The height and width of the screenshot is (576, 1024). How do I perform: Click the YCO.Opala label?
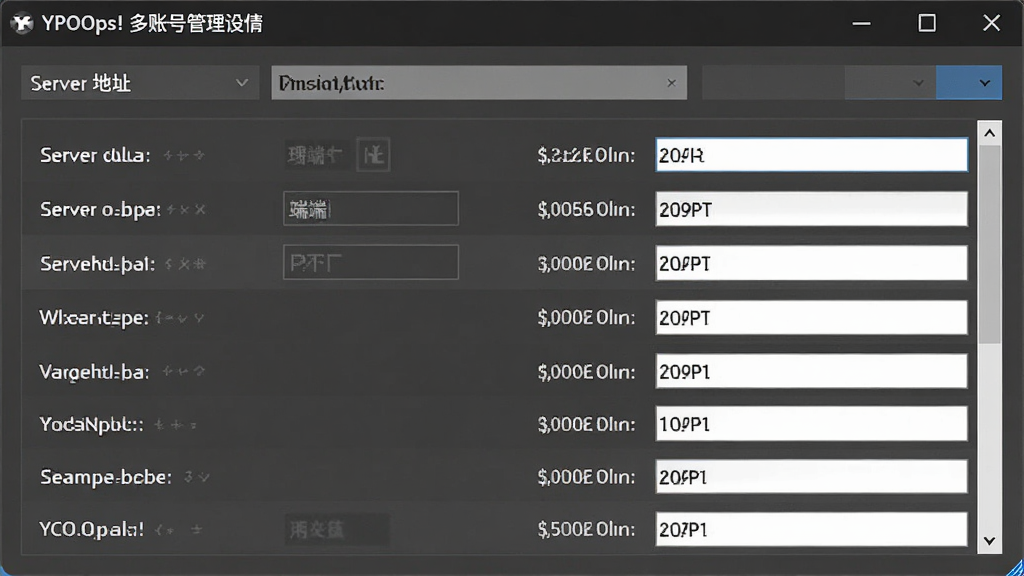(x=91, y=529)
